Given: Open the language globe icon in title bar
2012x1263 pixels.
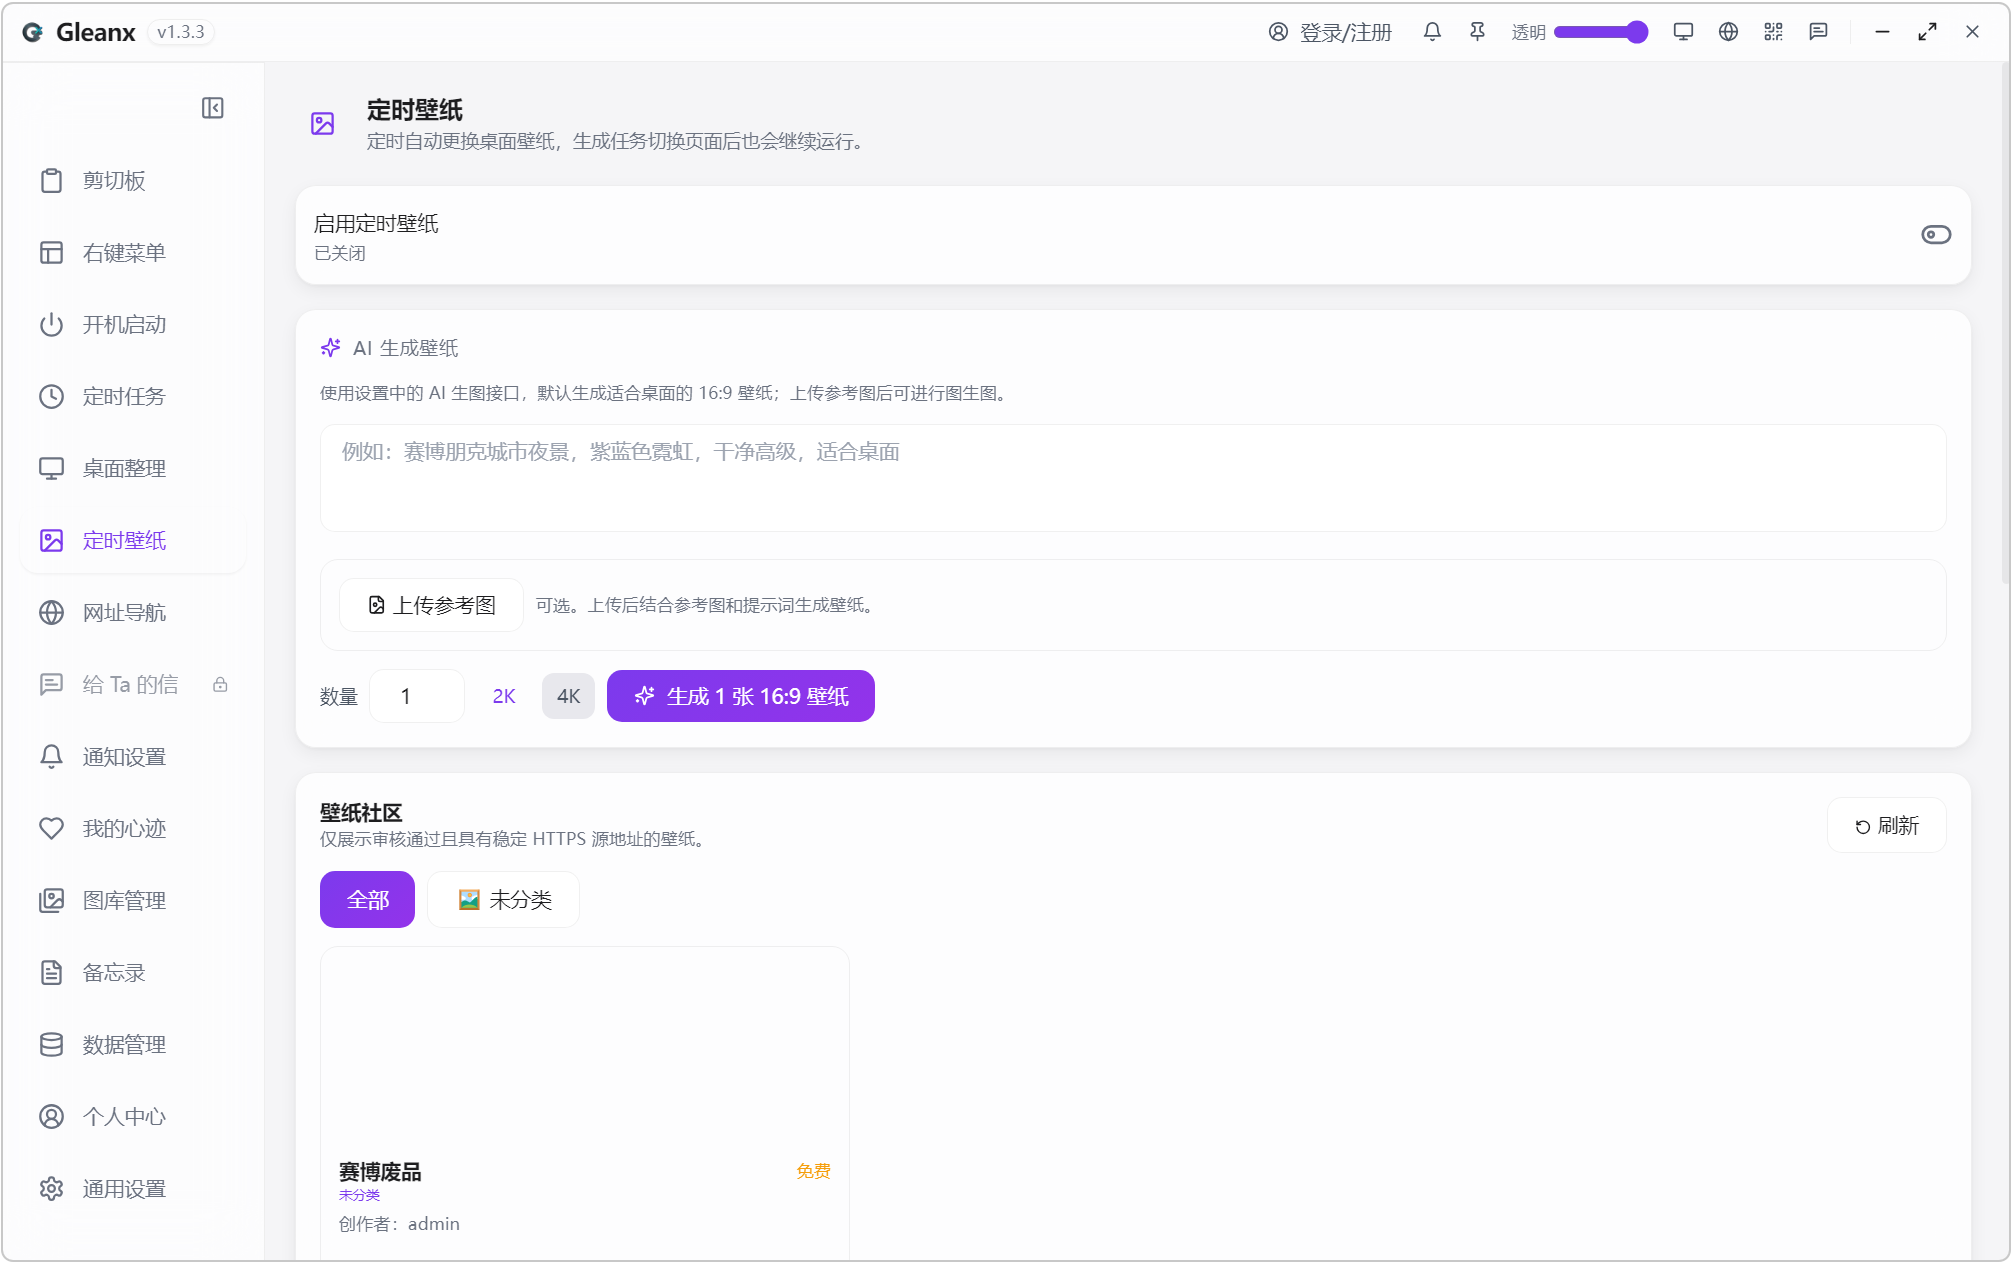Looking at the screenshot, I should [1728, 32].
